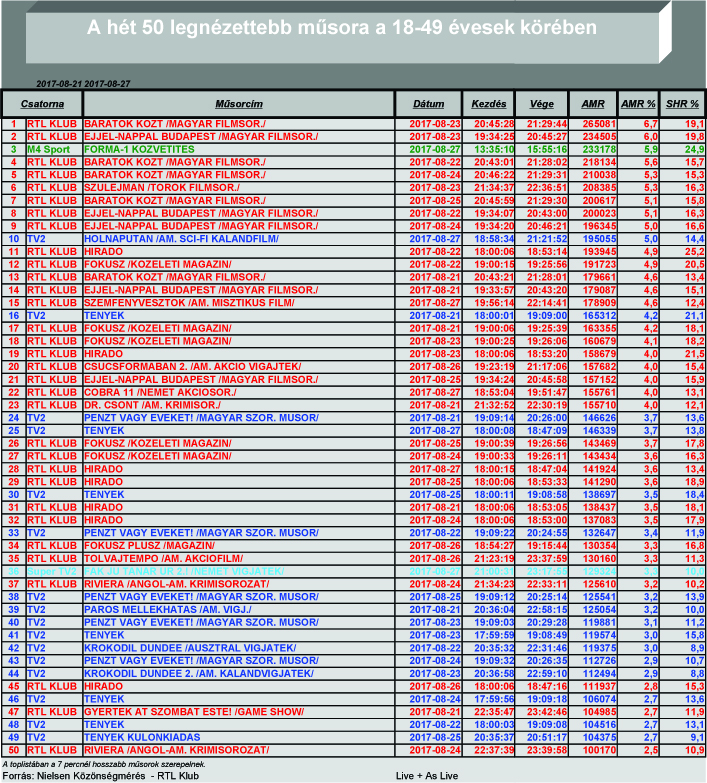Select the end time 23:39:58
The height and width of the screenshot is (783, 707).
click(547, 750)
